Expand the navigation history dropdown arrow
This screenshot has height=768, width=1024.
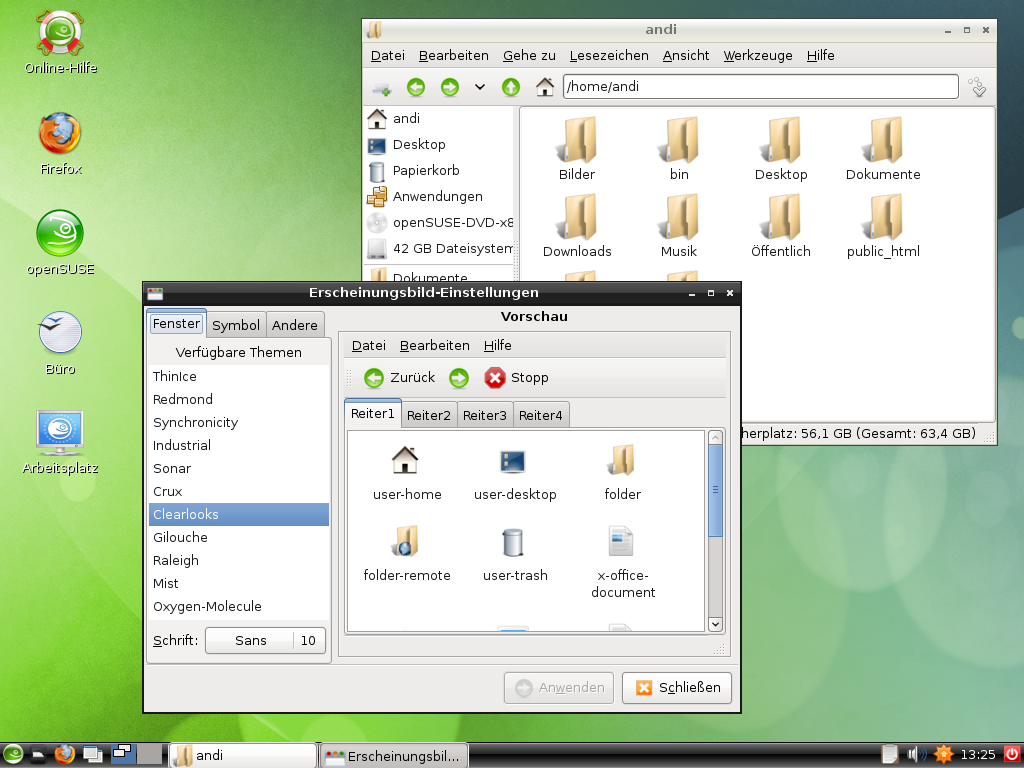(480, 87)
